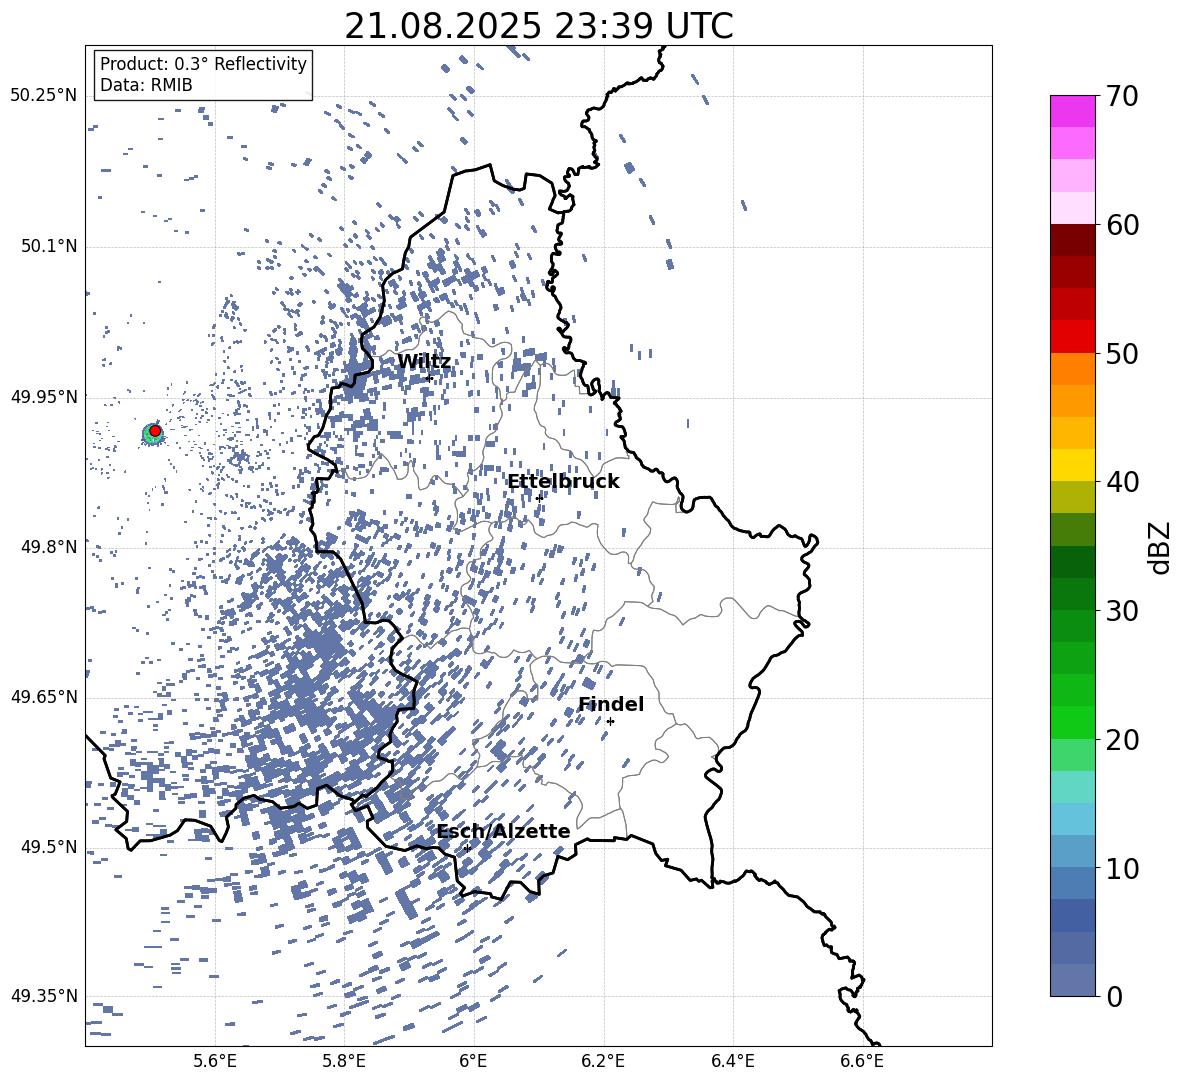Click longitude label 5.6°E
This screenshot has width=1184, height=1081.
tap(215, 1061)
